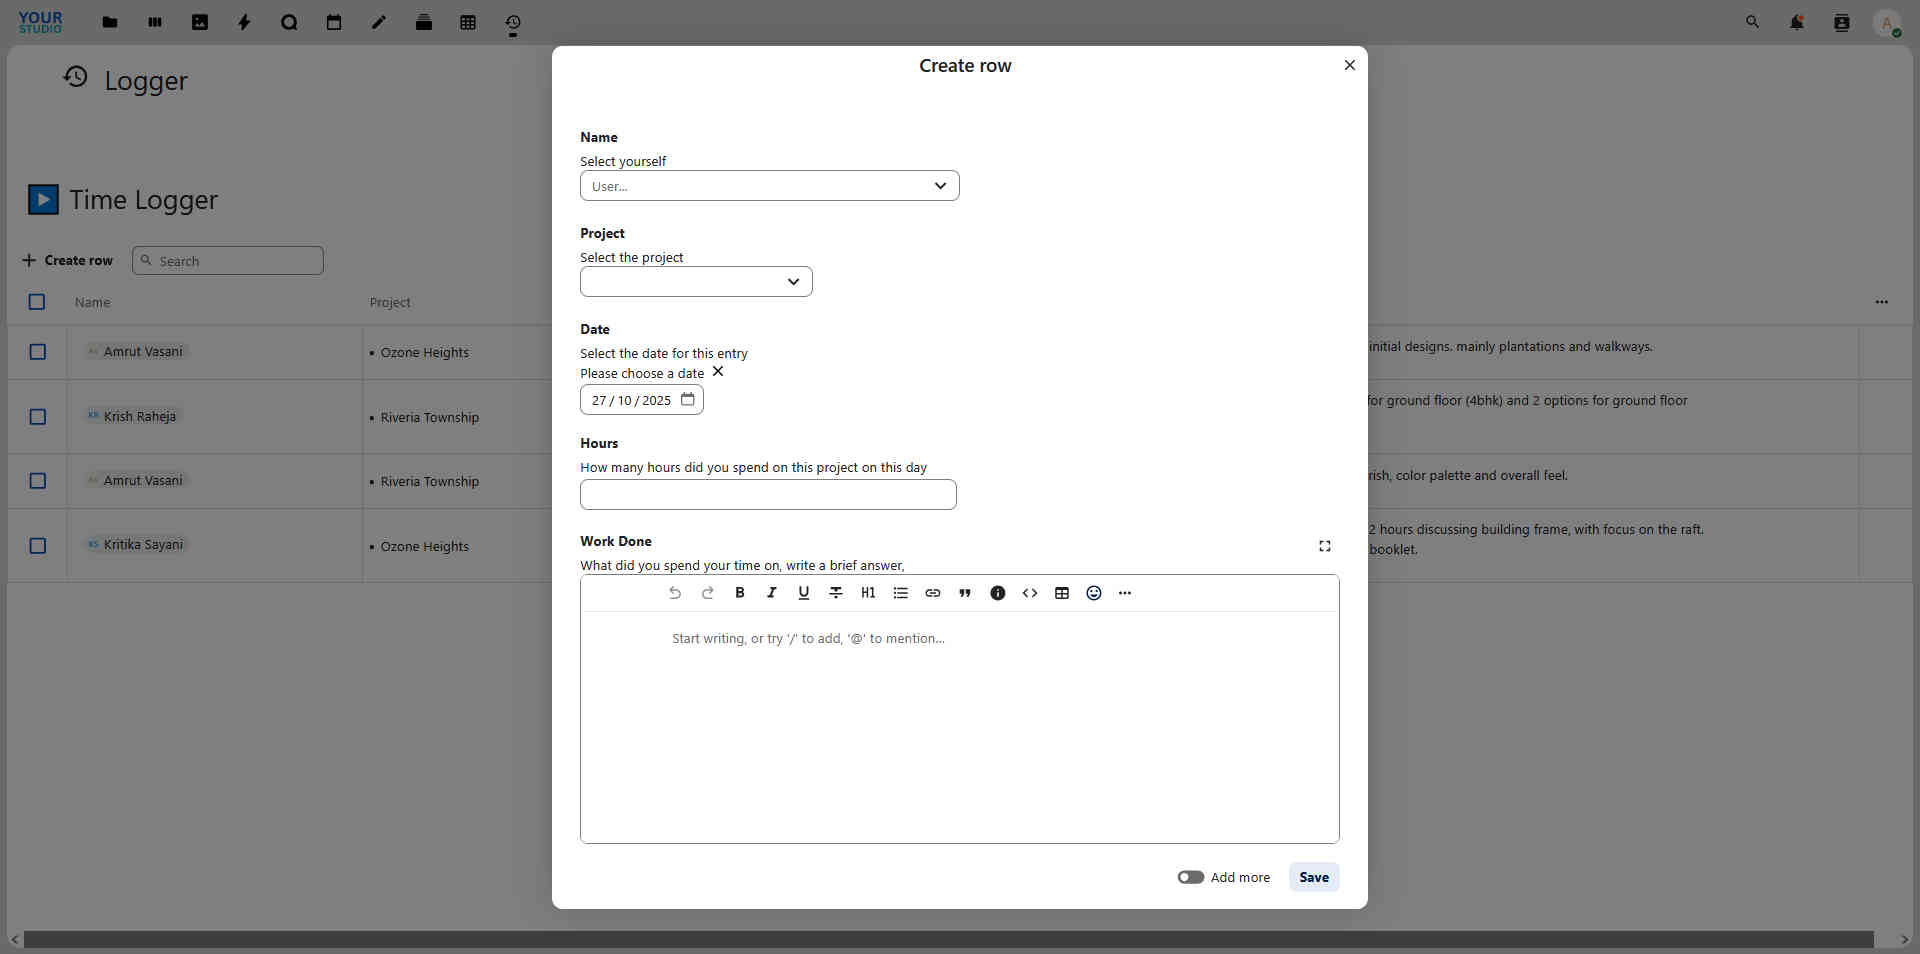Toggle bold formatting in Work Done editor
The image size is (1920, 954).
(740, 593)
